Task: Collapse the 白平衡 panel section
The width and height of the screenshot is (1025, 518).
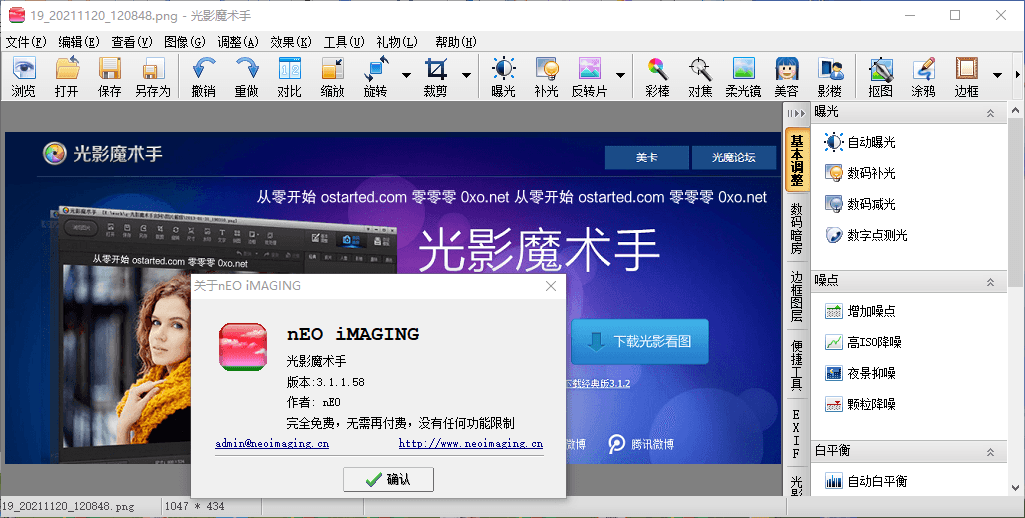Action: [x=990, y=452]
